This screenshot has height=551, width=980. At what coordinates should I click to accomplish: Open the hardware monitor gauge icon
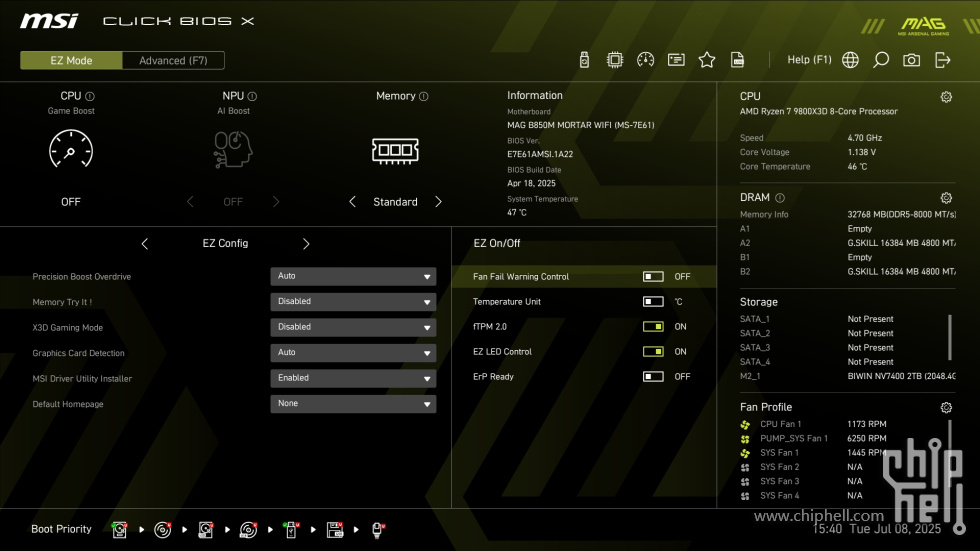point(646,60)
